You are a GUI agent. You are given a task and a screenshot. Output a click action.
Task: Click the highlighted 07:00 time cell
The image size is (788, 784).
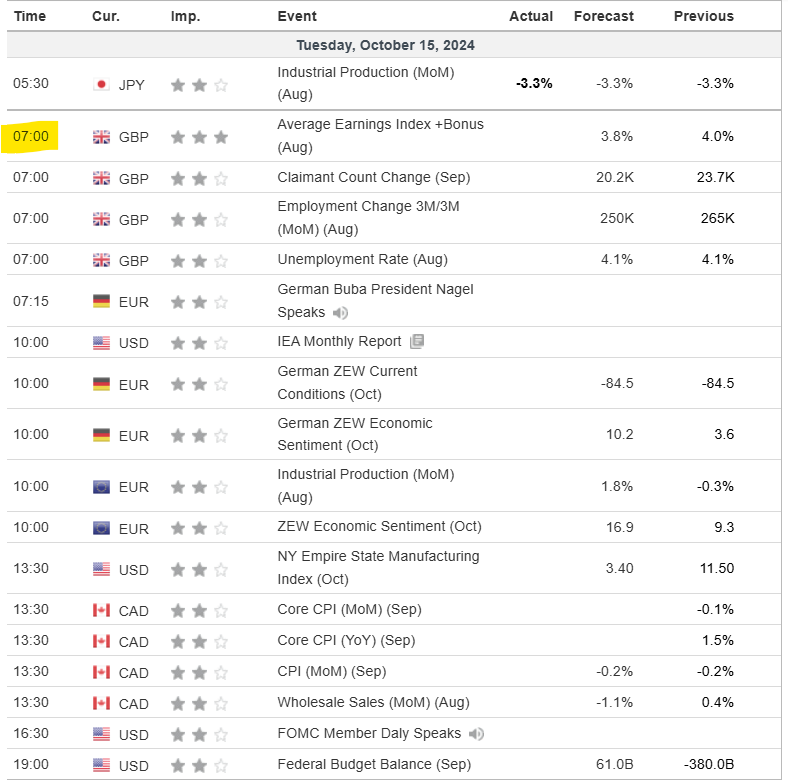click(x=31, y=136)
